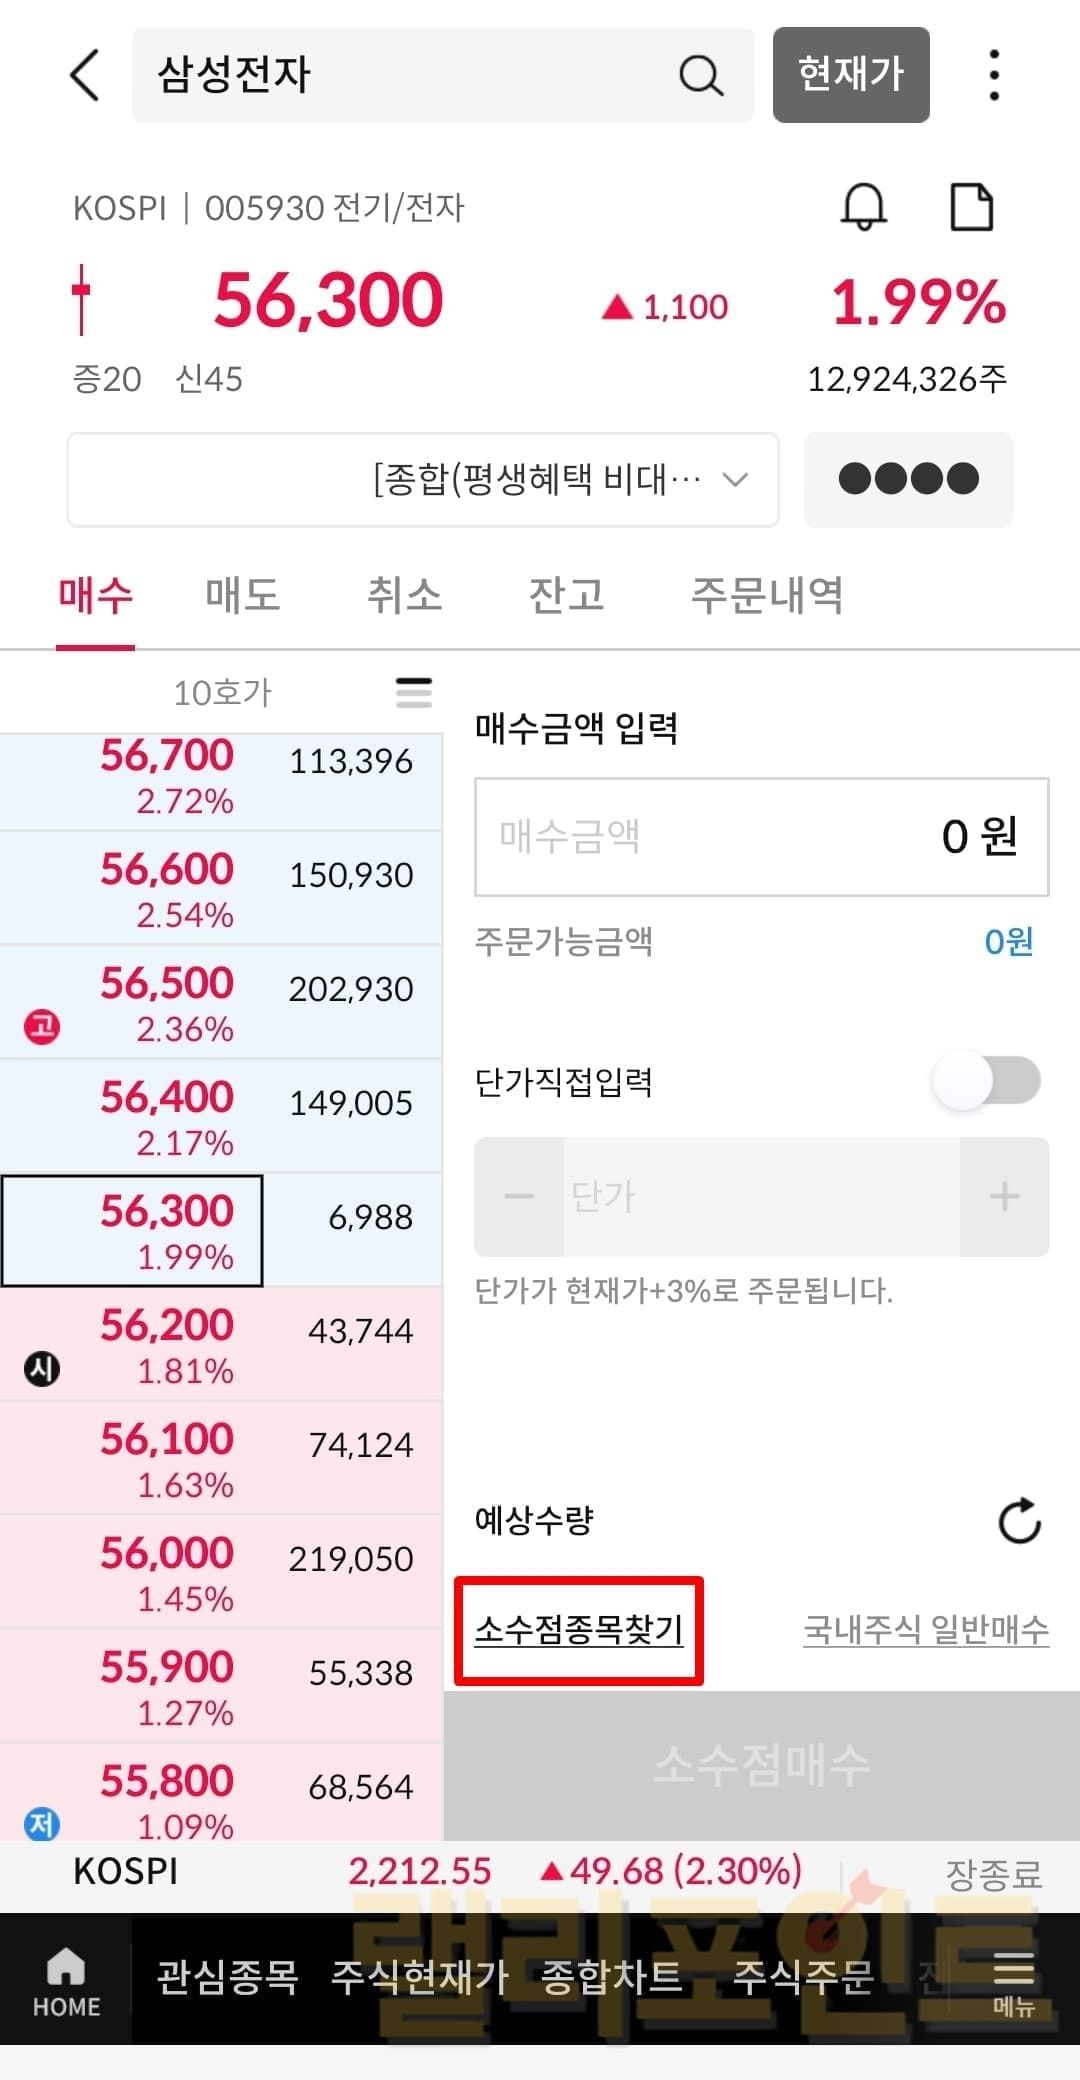1080x2080 pixels.
Task: Tap the back arrow icon
Action: pyautogui.click(x=86, y=76)
